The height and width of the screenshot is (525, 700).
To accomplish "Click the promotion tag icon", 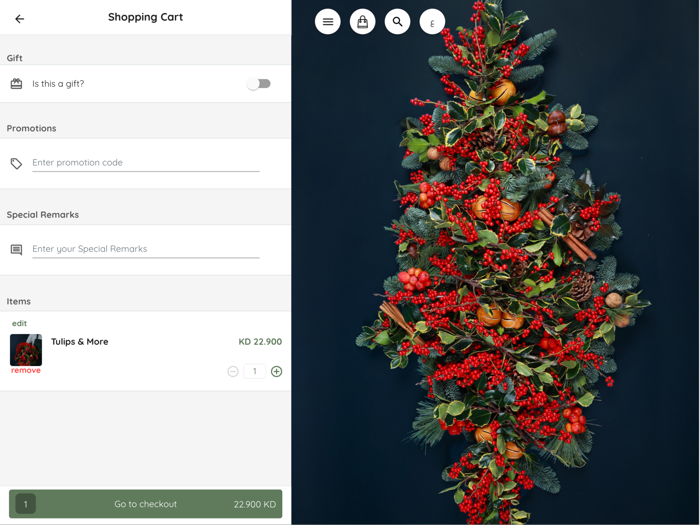I will click(17, 163).
